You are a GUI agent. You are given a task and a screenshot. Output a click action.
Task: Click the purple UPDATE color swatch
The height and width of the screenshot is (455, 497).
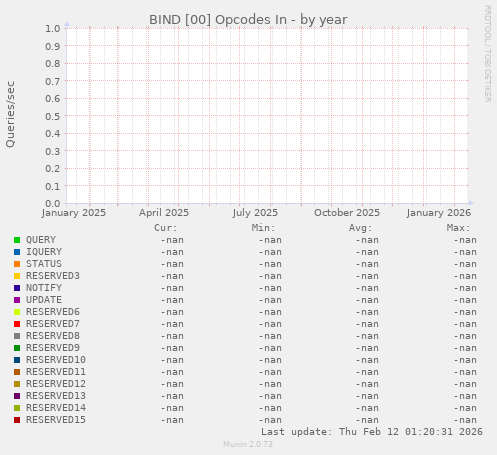(x=17, y=300)
